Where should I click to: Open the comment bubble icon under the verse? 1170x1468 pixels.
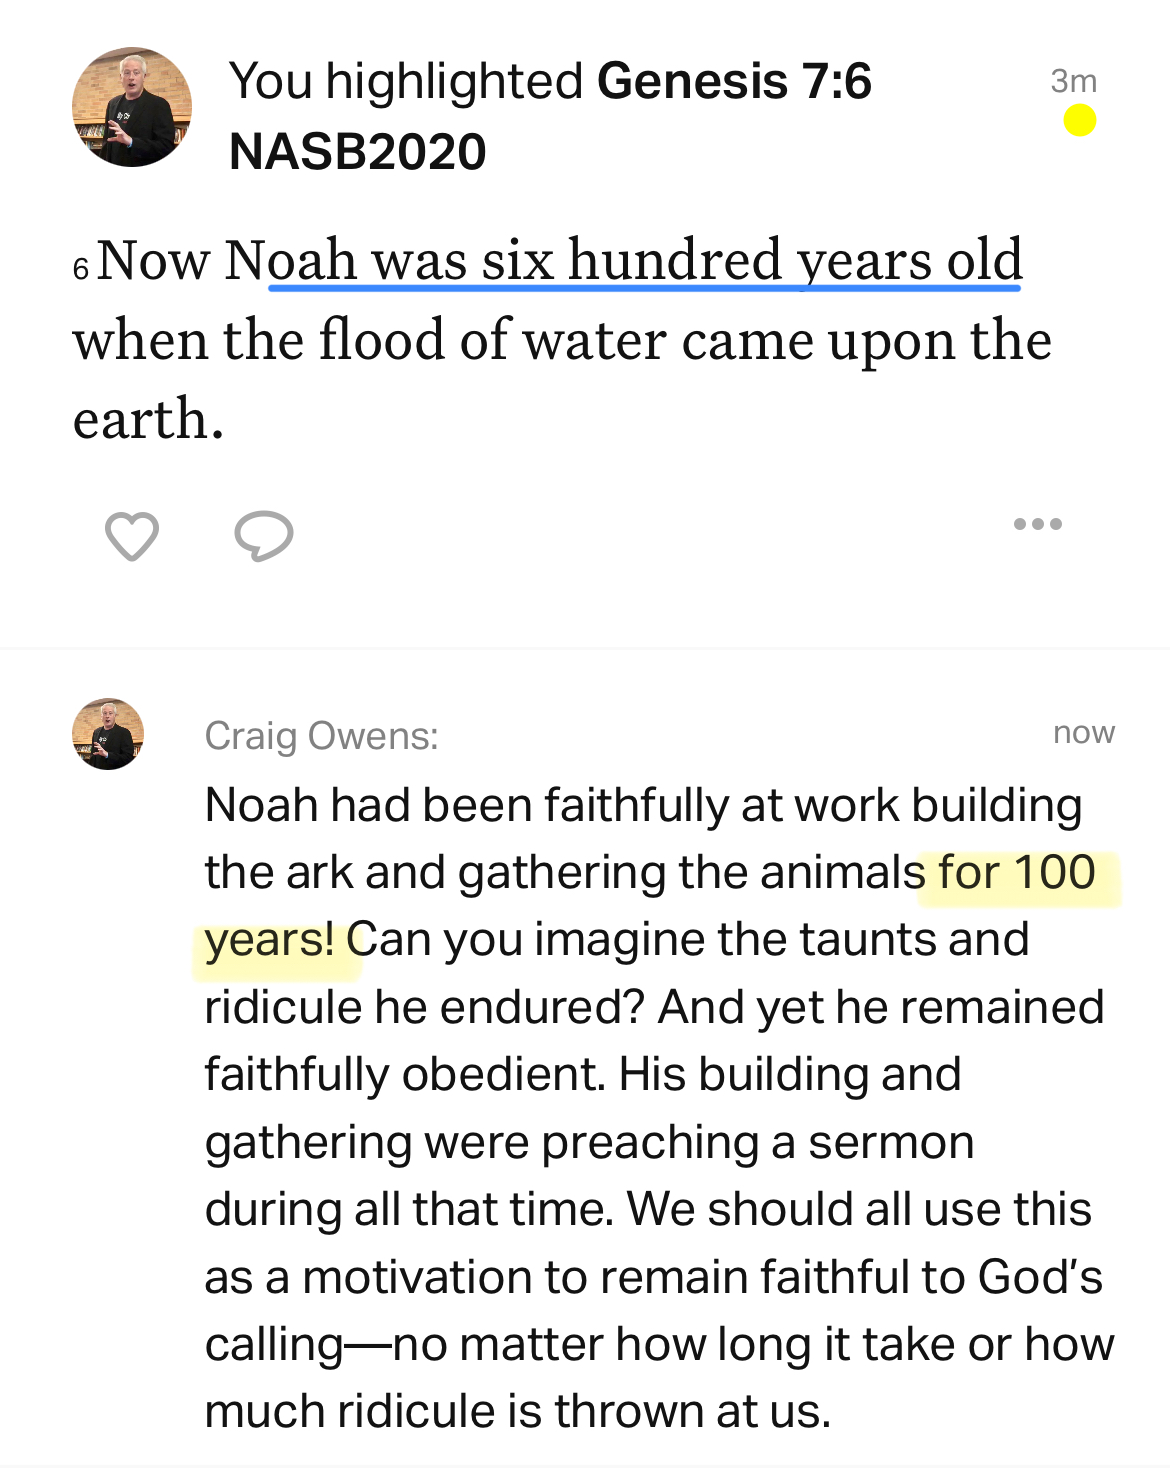click(x=263, y=536)
